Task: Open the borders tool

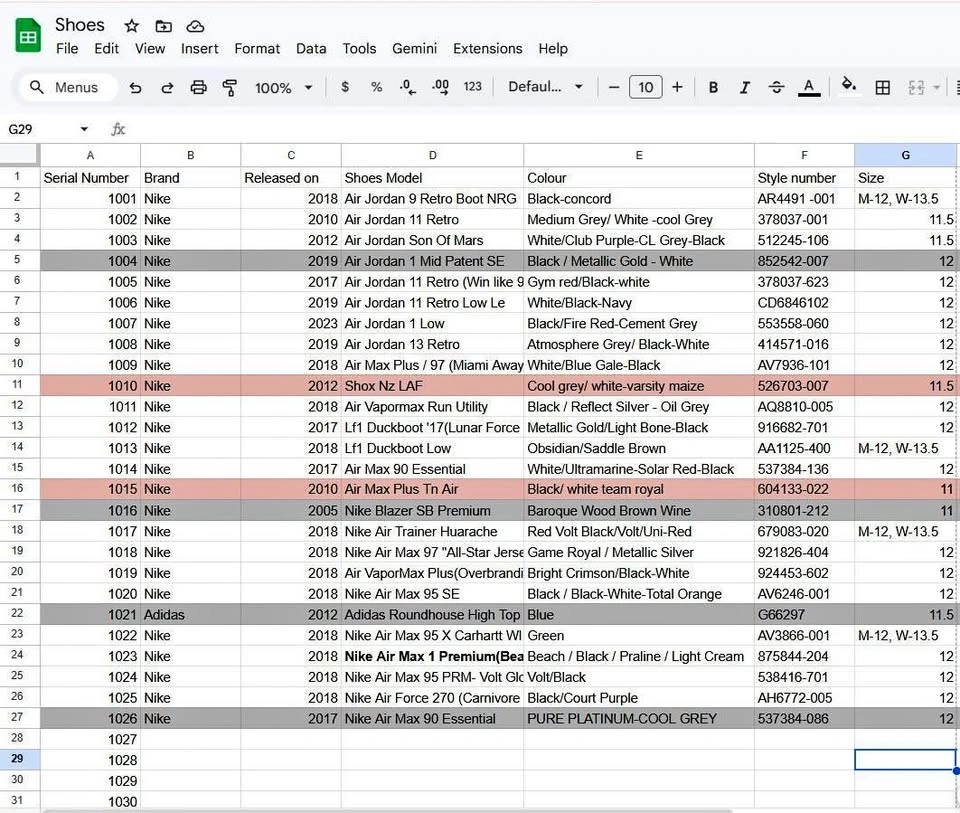Action: (x=882, y=88)
